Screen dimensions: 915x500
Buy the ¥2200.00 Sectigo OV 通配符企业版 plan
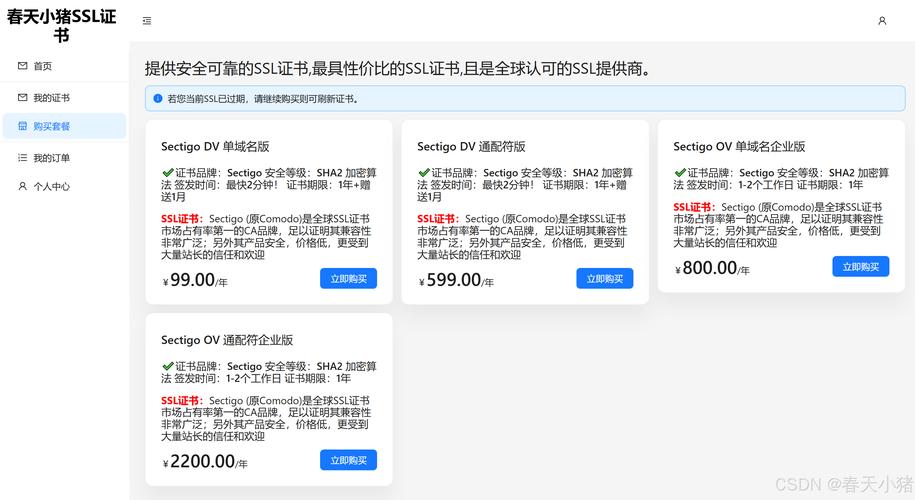(x=348, y=460)
